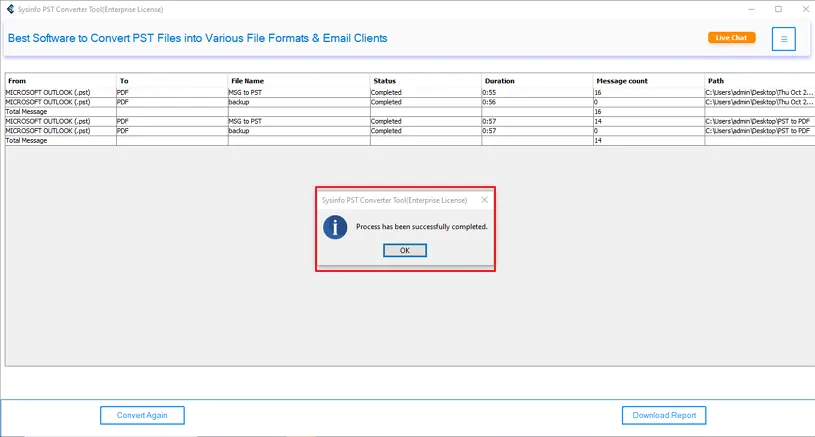
Task: Select the Path column header
Action: (x=759, y=81)
